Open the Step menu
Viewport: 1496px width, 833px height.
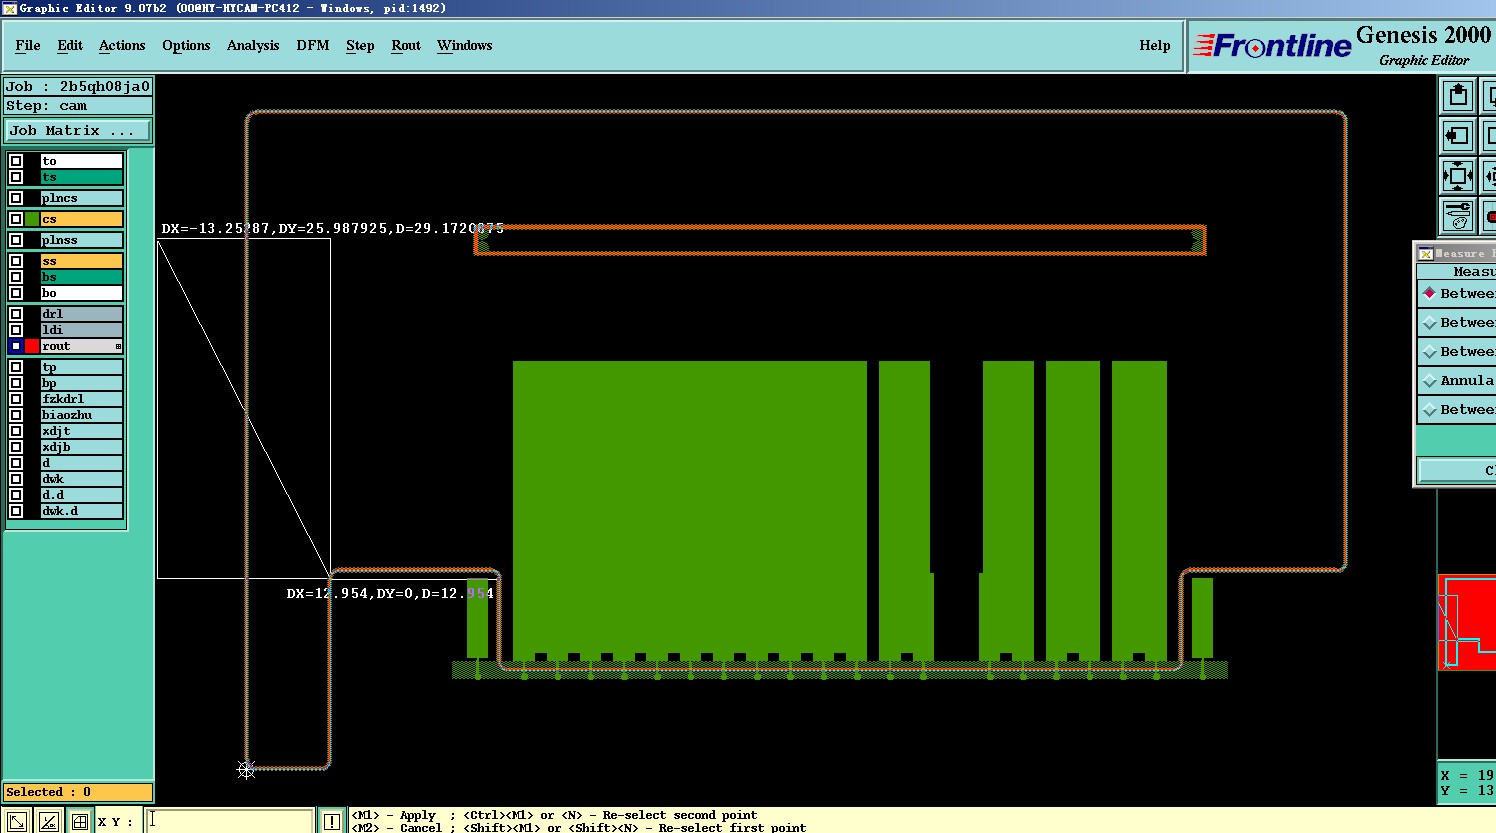tap(360, 45)
